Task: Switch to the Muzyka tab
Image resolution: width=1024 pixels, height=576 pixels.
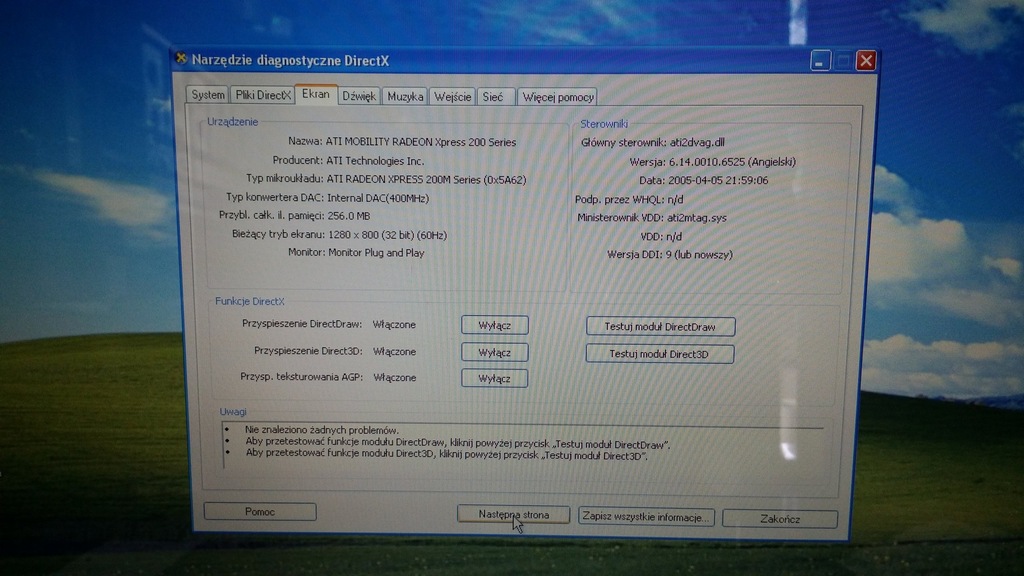Action: point(405,97)
